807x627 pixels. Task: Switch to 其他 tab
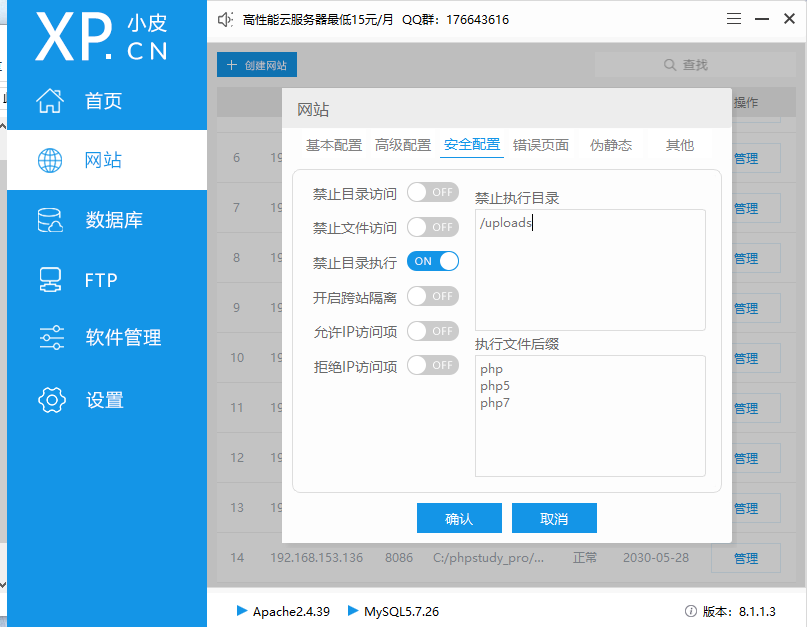[x=679, y=145]
